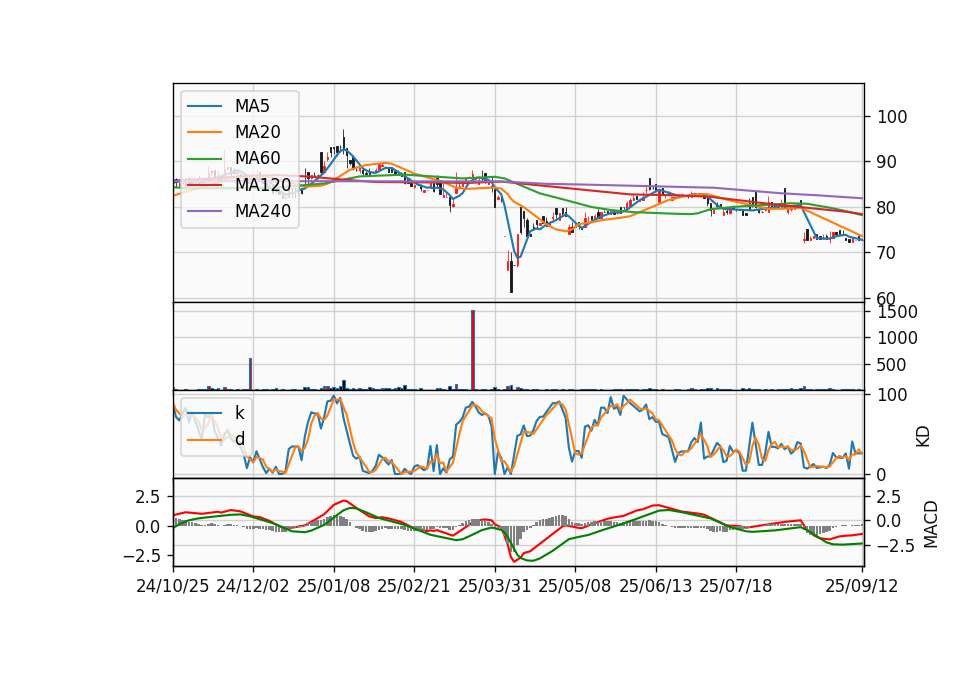Click the 24/10/25 date axis label
The height and width of the screenshot is (690, 960).
pos(173,586)
